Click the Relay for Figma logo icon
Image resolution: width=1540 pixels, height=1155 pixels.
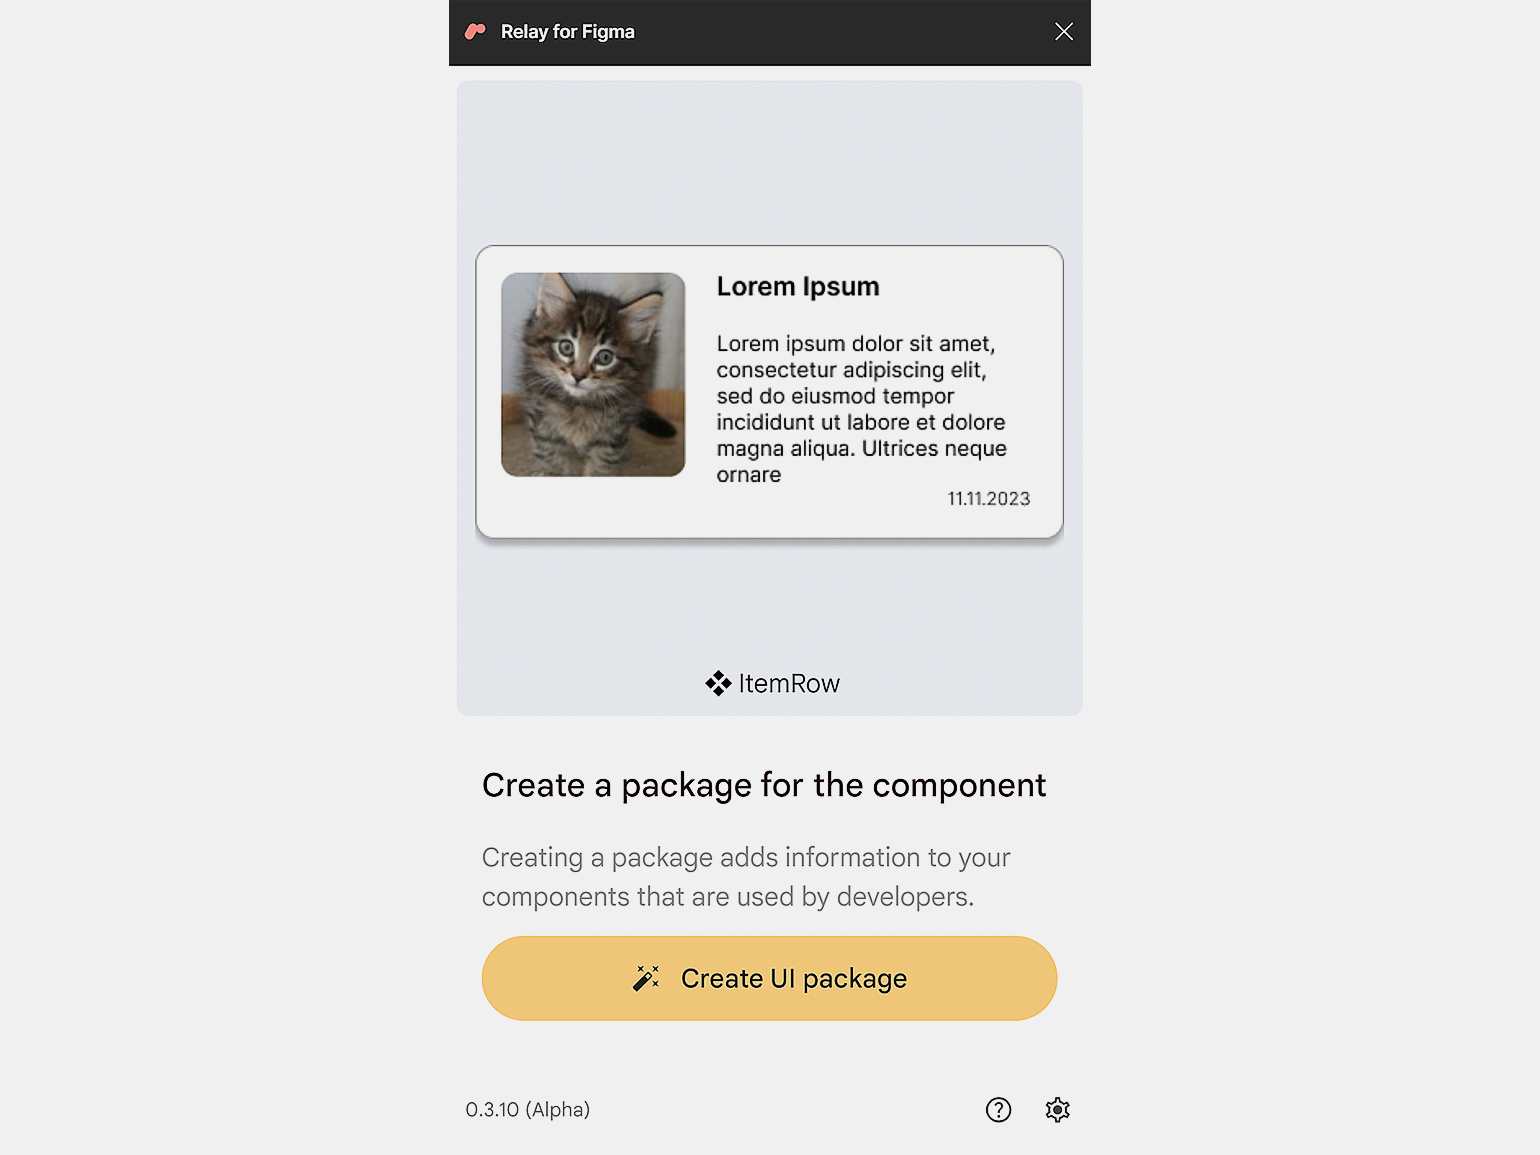pos(476,32)
